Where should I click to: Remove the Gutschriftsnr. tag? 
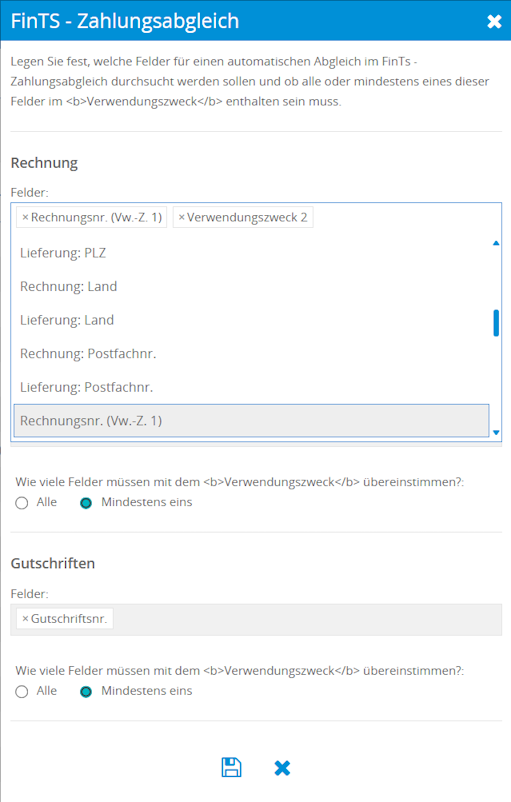click(25, 619)
